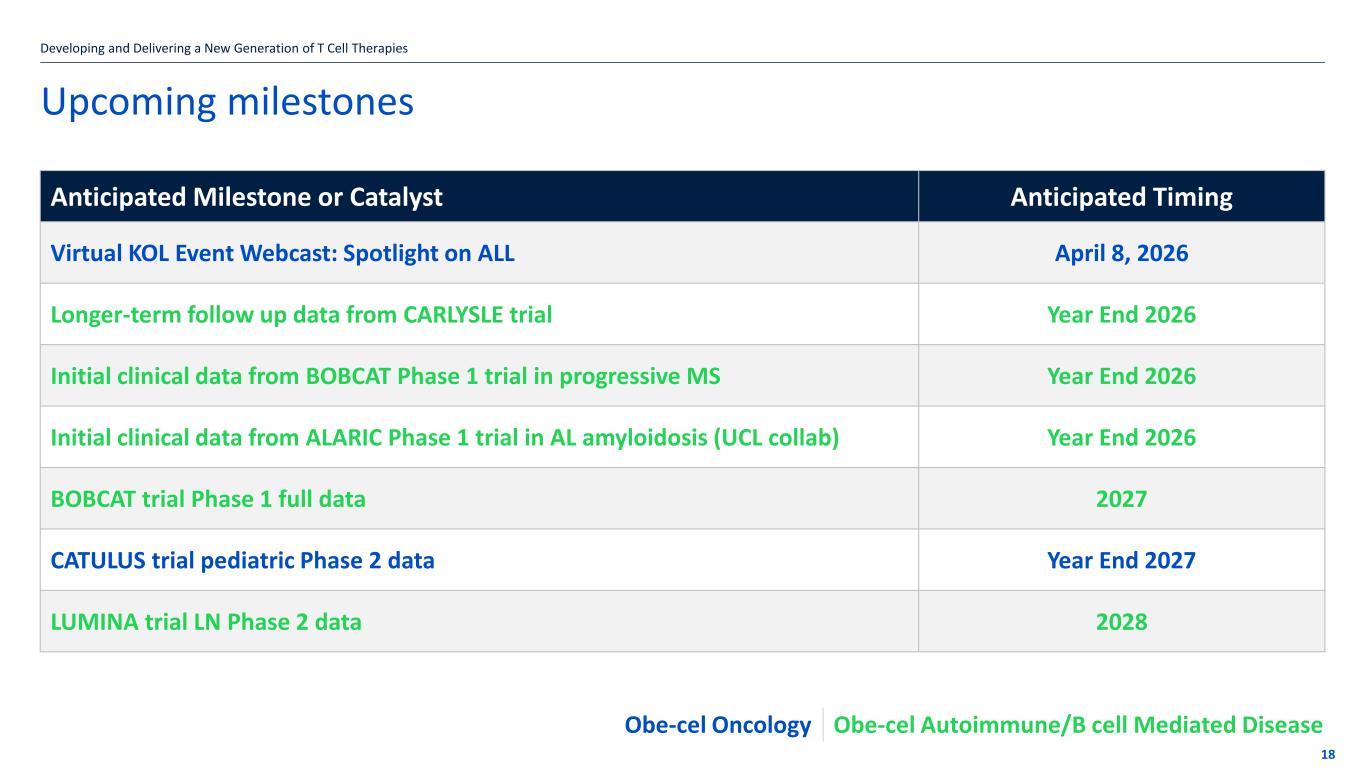Select the CARLYSLE trial follow-up data milestone
The image size is (1365, 768).
[301, 315]
